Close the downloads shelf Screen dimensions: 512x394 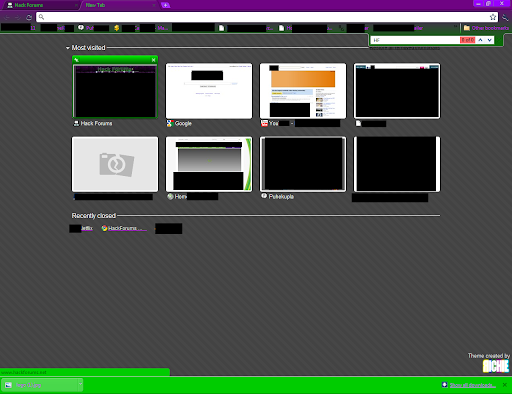[x=505, y=385]
